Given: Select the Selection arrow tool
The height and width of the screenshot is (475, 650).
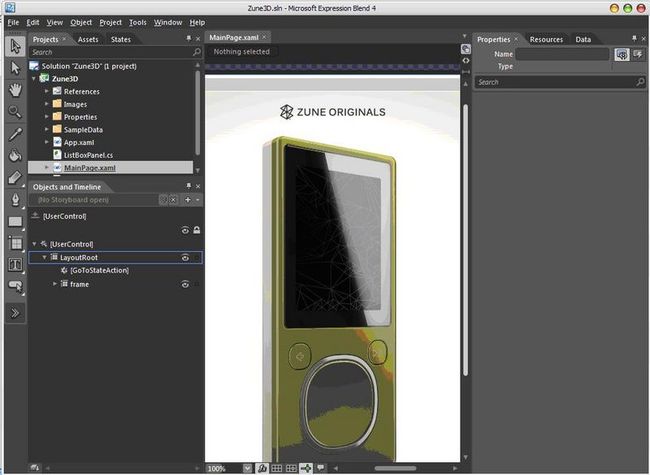Looking at the screenshot, I should click(x=15, y=46).
